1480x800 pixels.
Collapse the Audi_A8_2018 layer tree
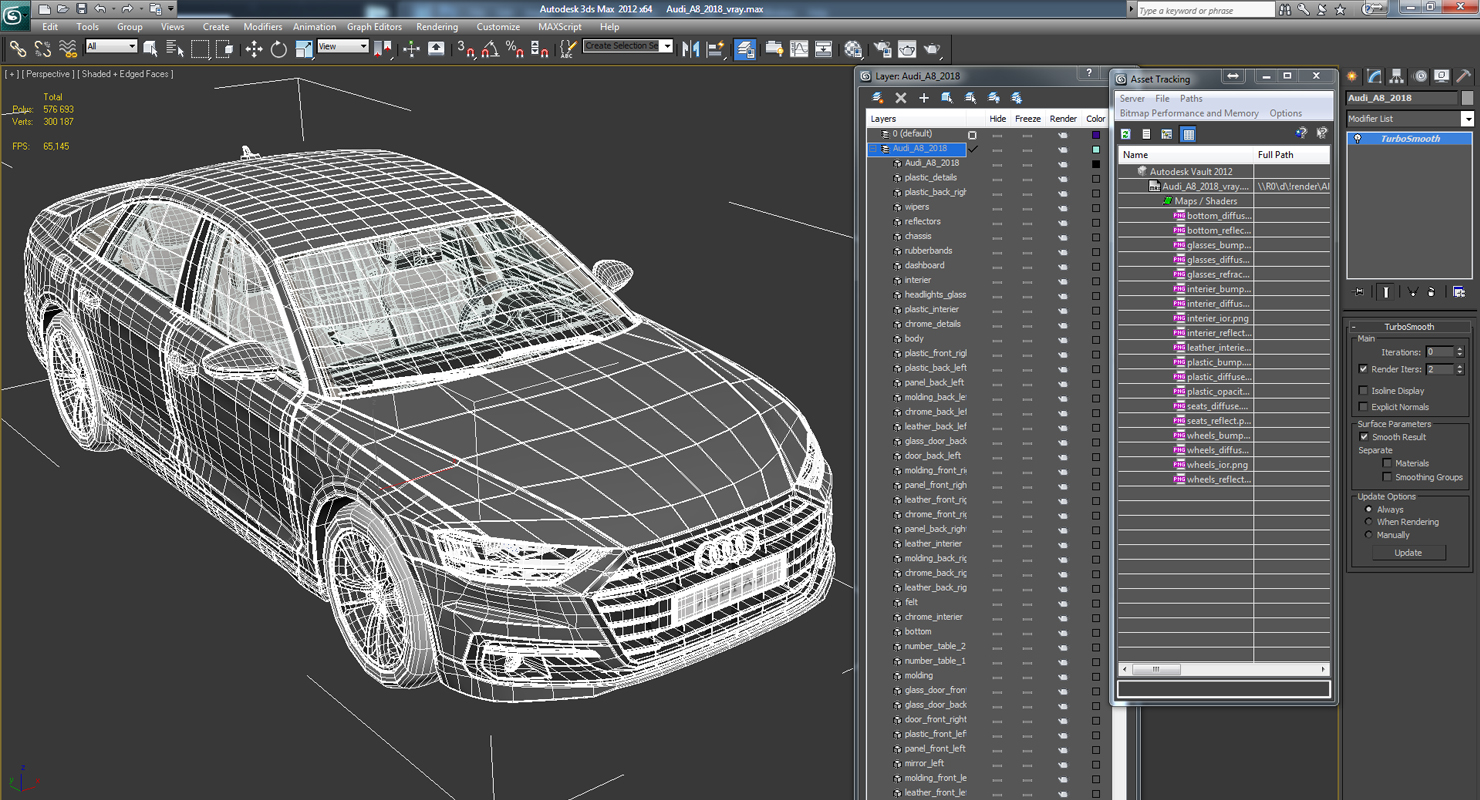pyautogui.click(x=873, y=149)
